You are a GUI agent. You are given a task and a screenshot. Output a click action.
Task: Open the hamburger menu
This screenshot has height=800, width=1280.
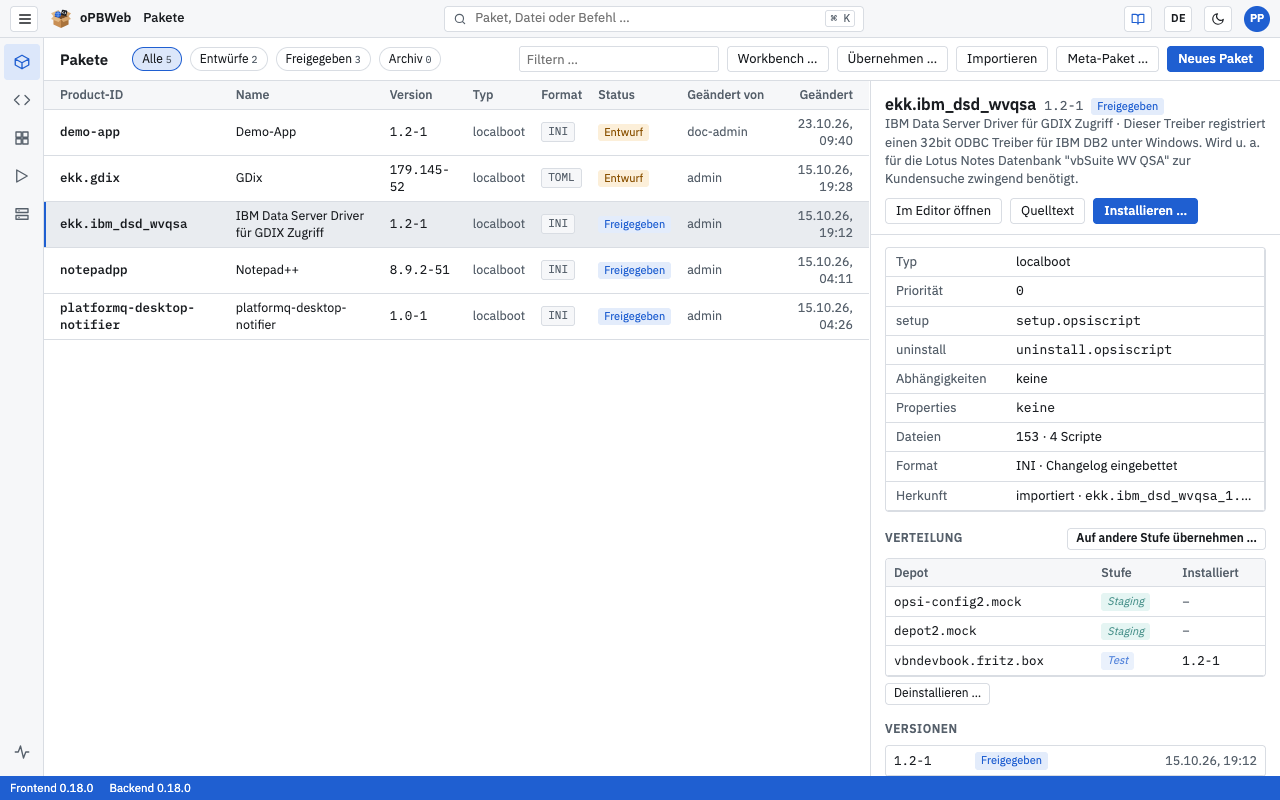(x=26, y=18)
